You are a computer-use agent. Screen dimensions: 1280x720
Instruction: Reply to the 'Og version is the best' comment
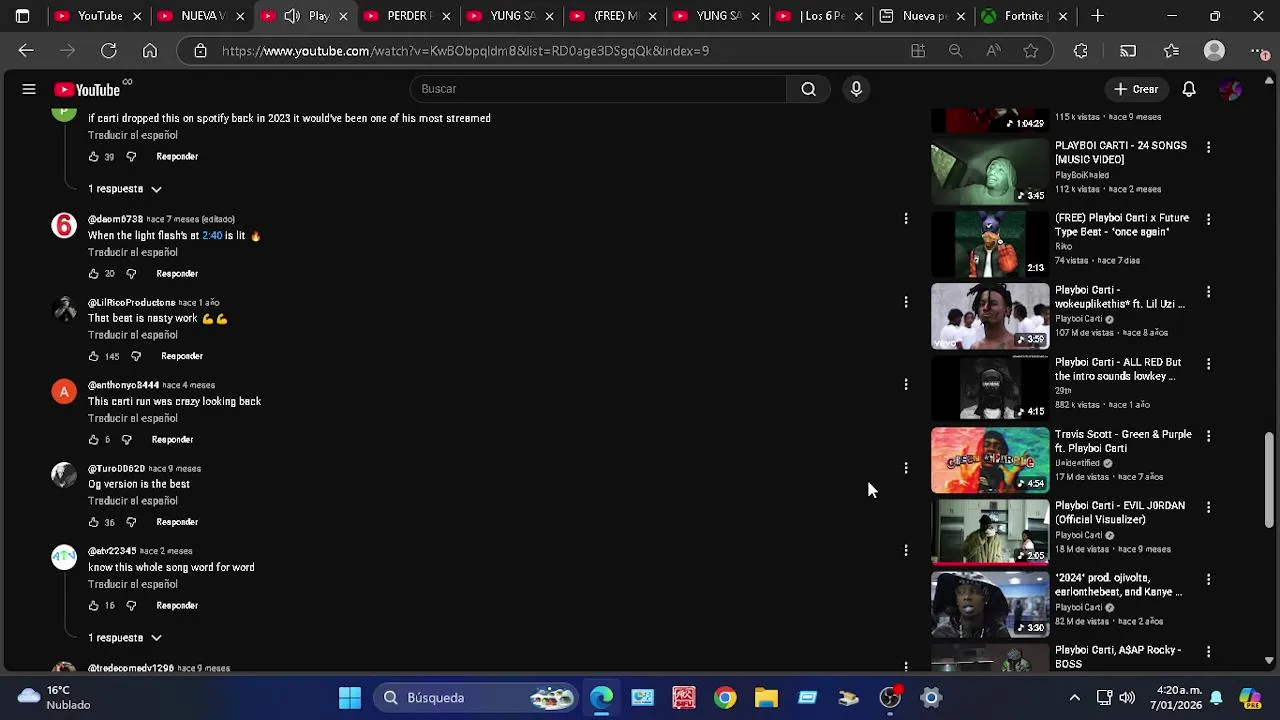[177, 522]
